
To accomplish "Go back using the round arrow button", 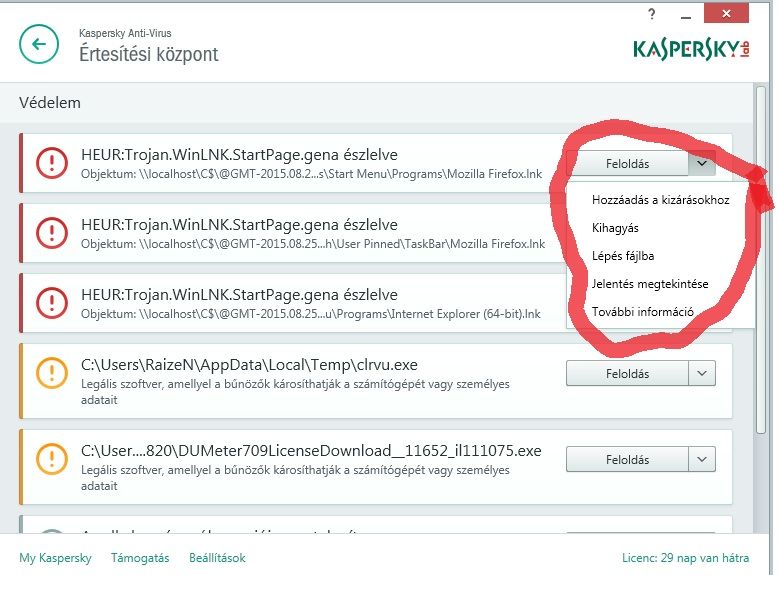I will (39, 44).
